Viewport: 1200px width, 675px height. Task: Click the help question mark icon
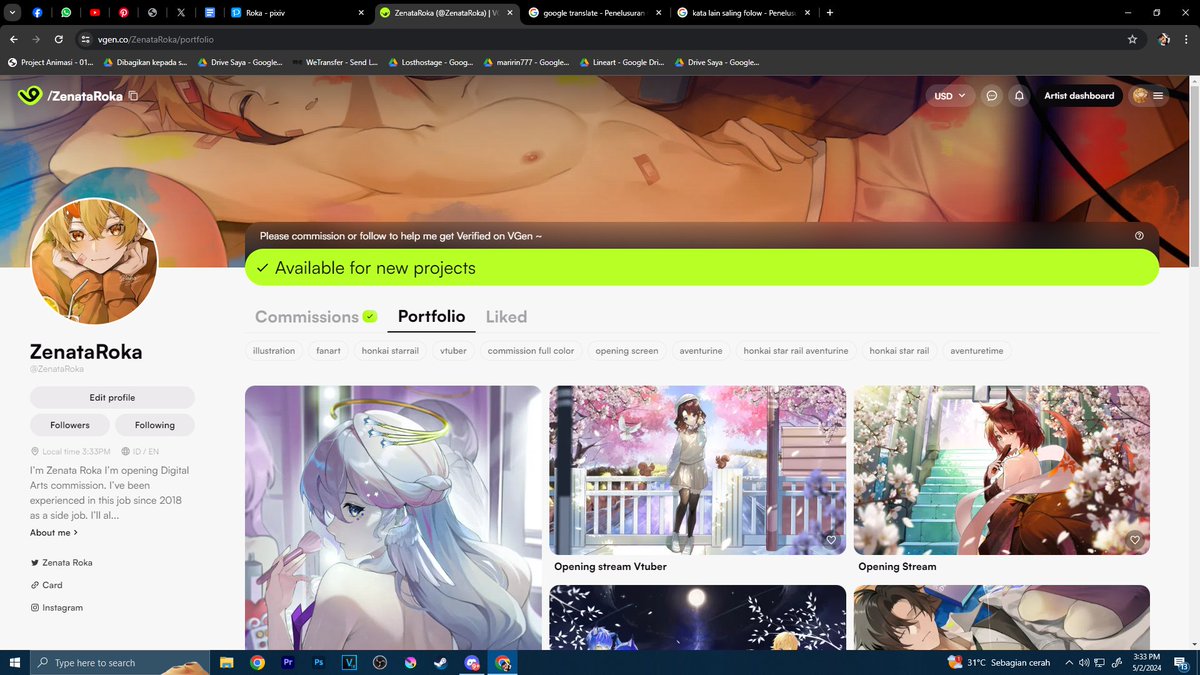coord(1139,236)
